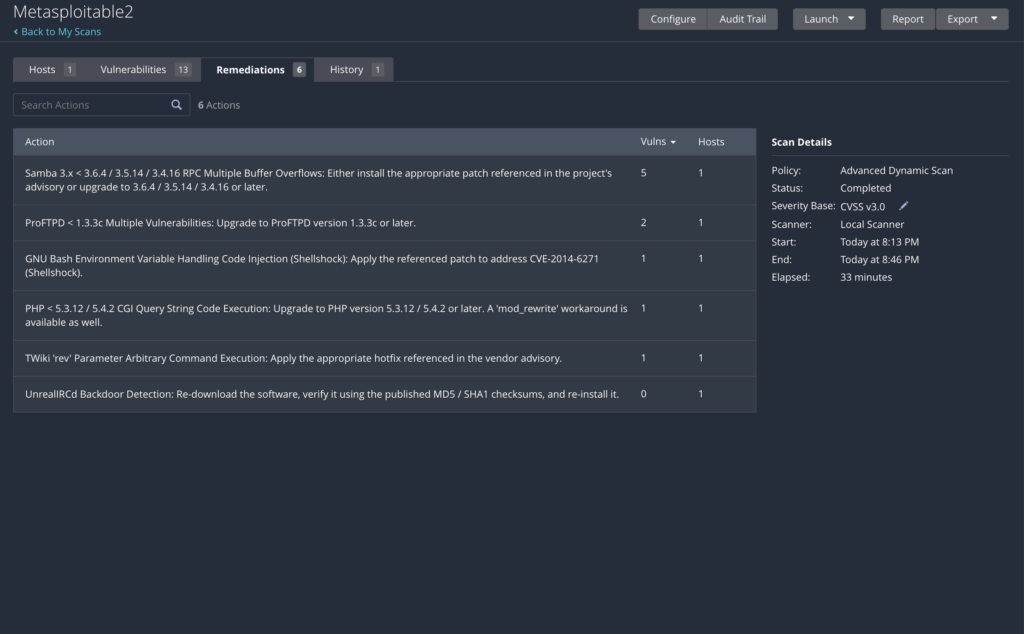Generate a Report

point(908,19)
